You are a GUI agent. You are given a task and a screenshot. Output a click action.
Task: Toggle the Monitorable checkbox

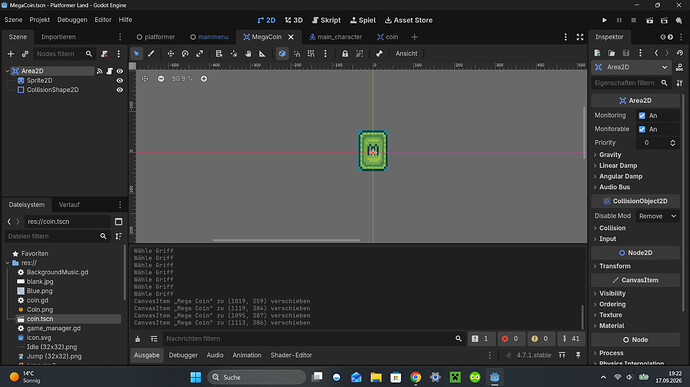pos(642,129)
